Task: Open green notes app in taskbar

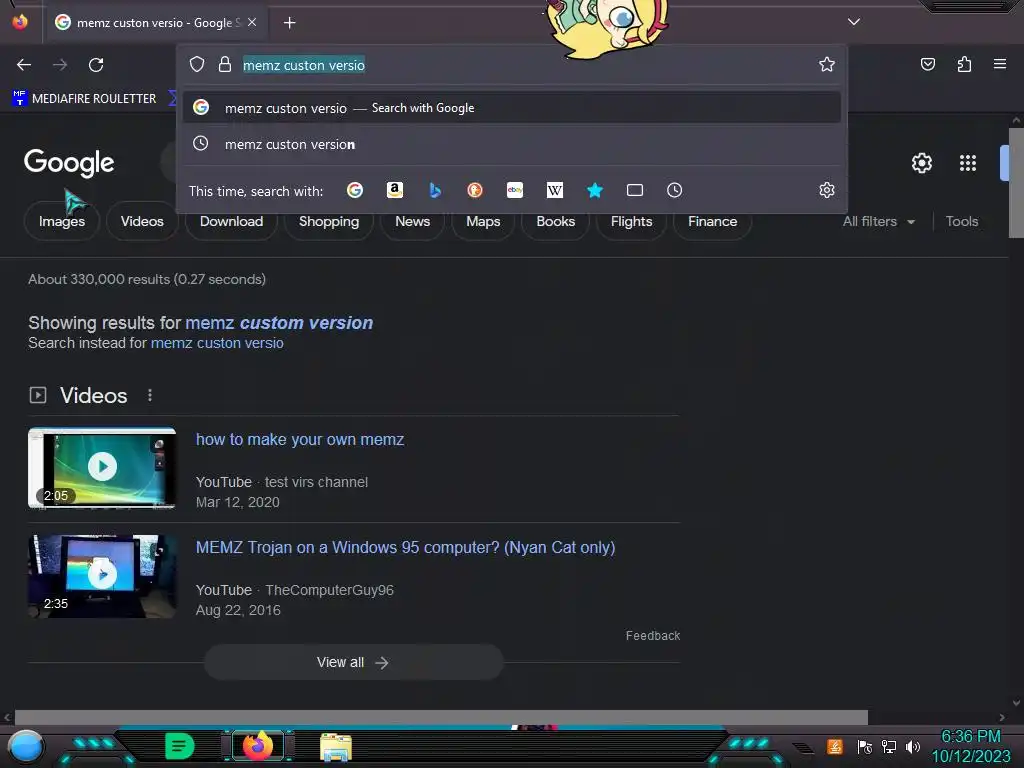Action: point(180,746)
